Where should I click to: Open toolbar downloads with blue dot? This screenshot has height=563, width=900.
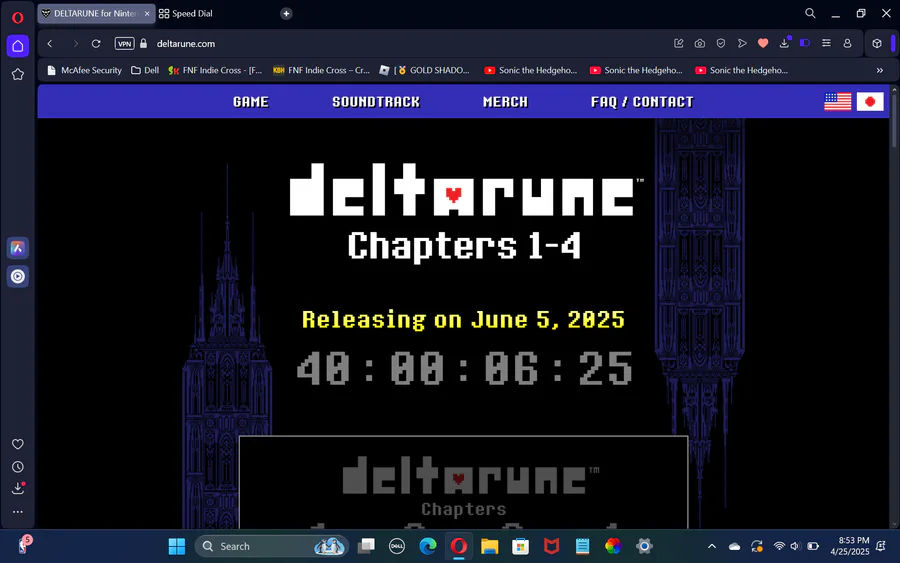pyautogui.click(x=785, y=43)
